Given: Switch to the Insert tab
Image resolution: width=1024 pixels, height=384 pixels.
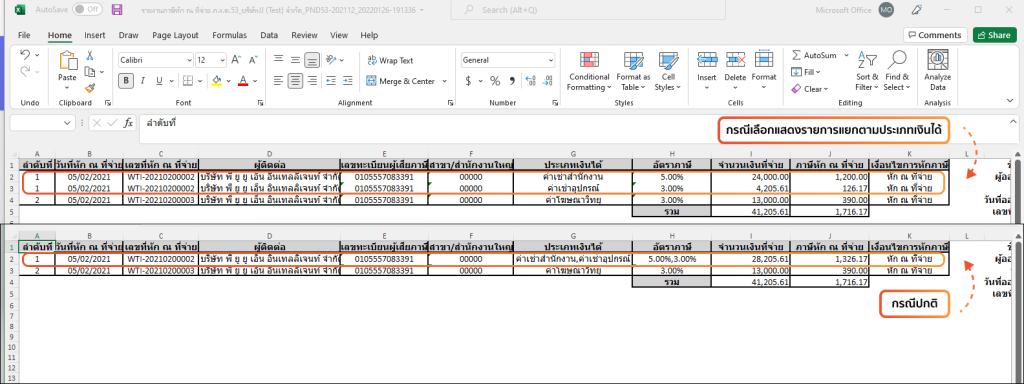Looking at the screenshot, I should click(x=95, y=35).
